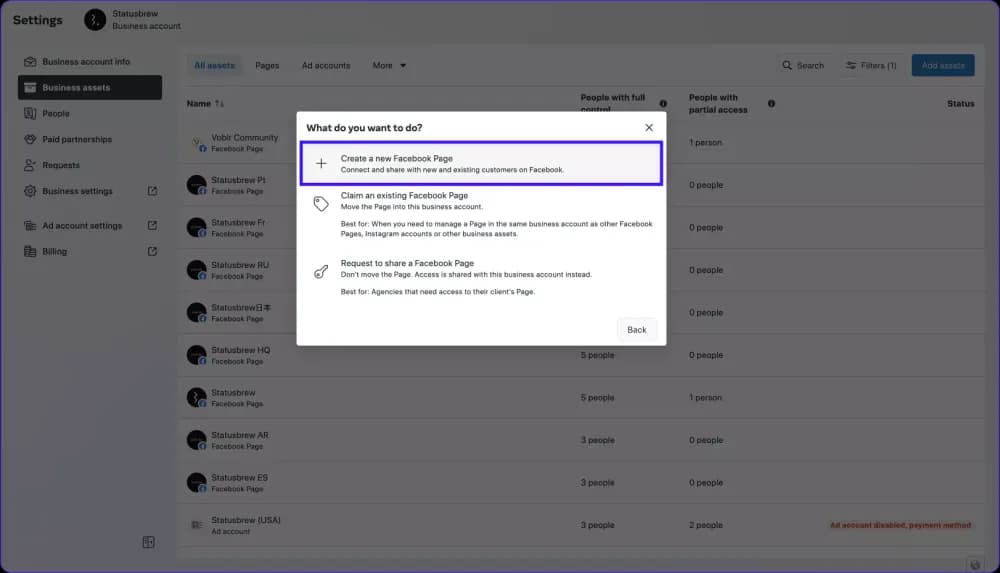Expand the More dropdown tab

click(389, 66)
